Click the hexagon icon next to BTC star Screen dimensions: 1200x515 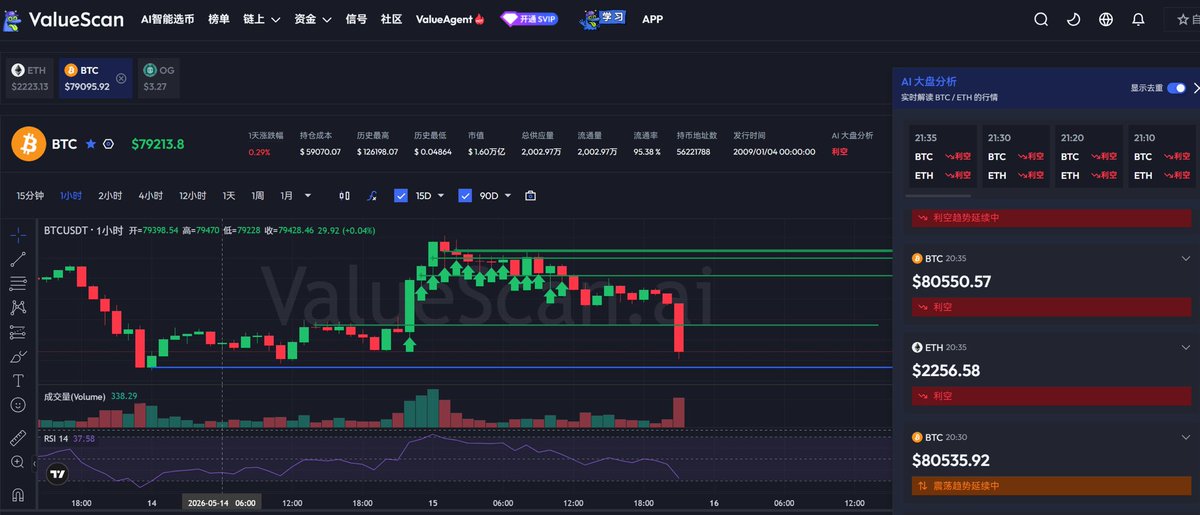pos(109,144)
